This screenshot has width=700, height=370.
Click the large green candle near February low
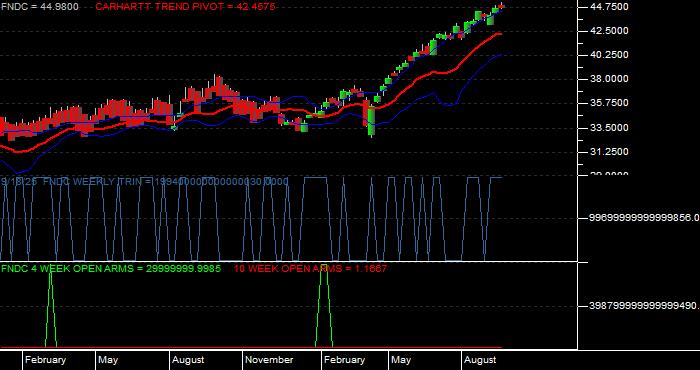tap(371, 121)
